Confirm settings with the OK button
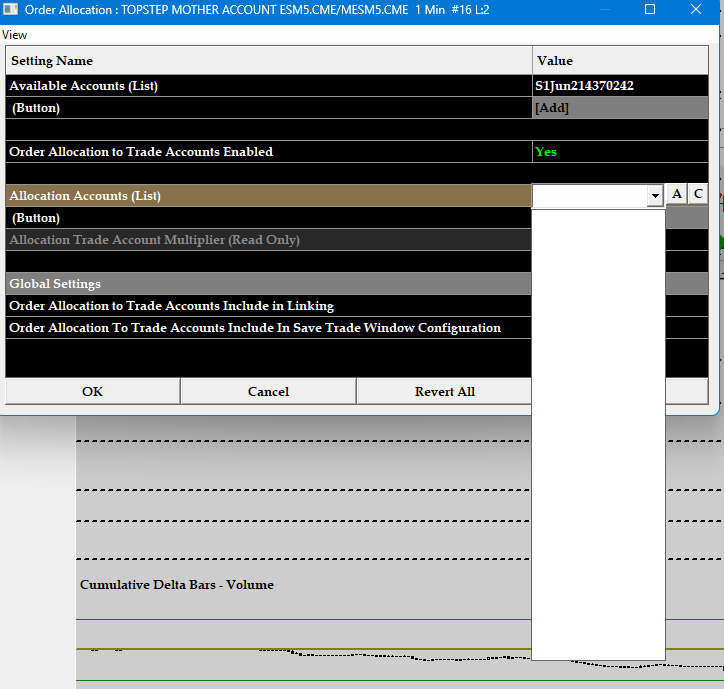 (92, 391)
